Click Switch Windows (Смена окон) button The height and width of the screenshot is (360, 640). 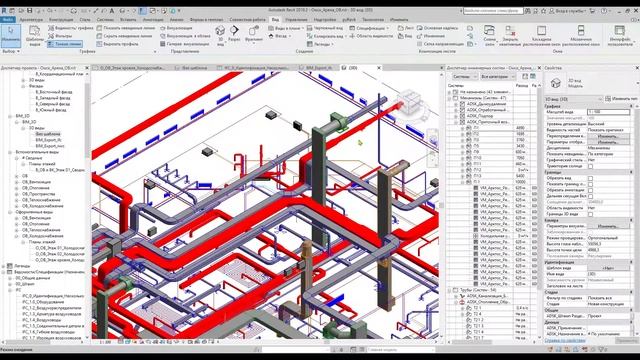(x=489, y=36)
